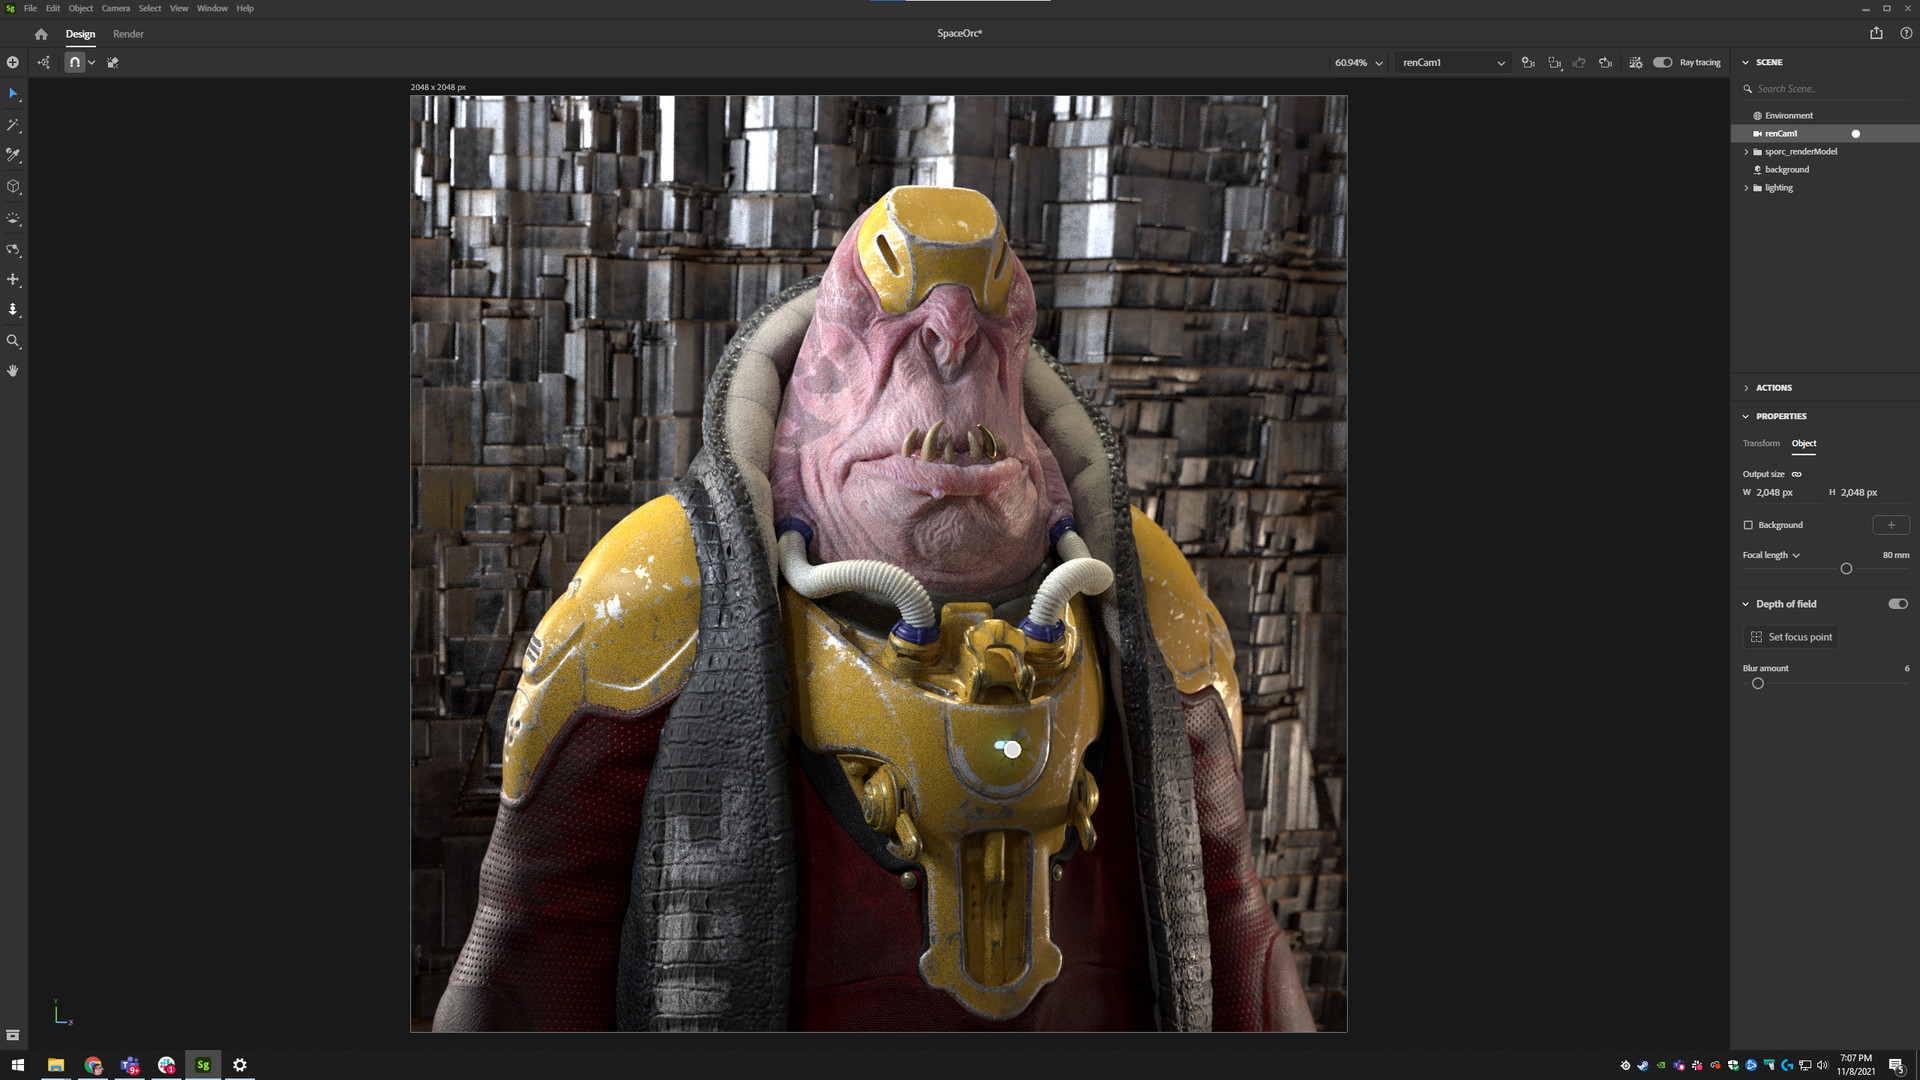Viewport: 1920px width, 1080px height.
Task: Select the blue arrow Select tool
Action: (13, 93)
